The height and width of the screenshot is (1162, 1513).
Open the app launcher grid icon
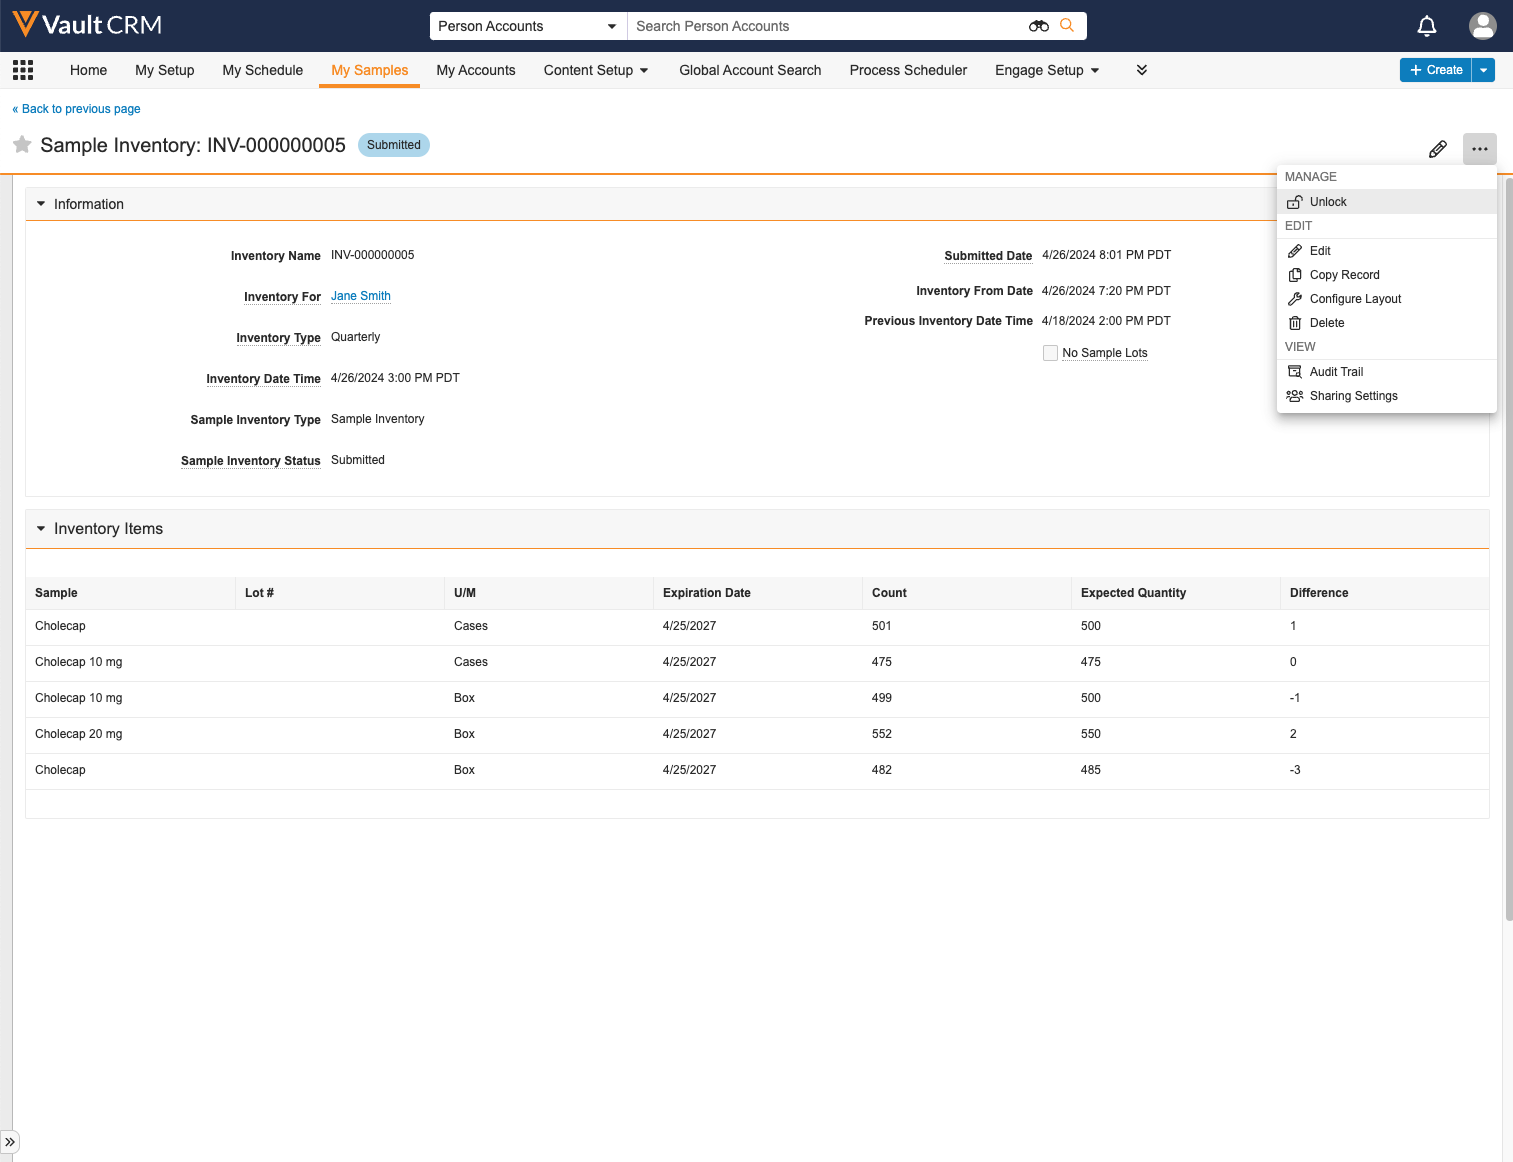(x=23, y=70)
